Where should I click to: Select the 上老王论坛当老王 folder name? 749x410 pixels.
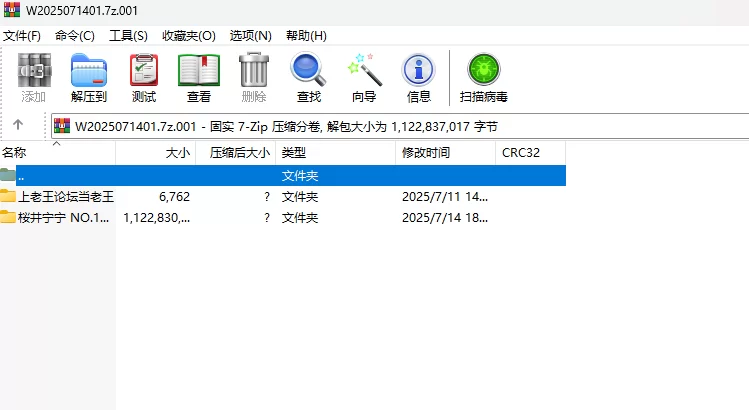tap(66, 196)
